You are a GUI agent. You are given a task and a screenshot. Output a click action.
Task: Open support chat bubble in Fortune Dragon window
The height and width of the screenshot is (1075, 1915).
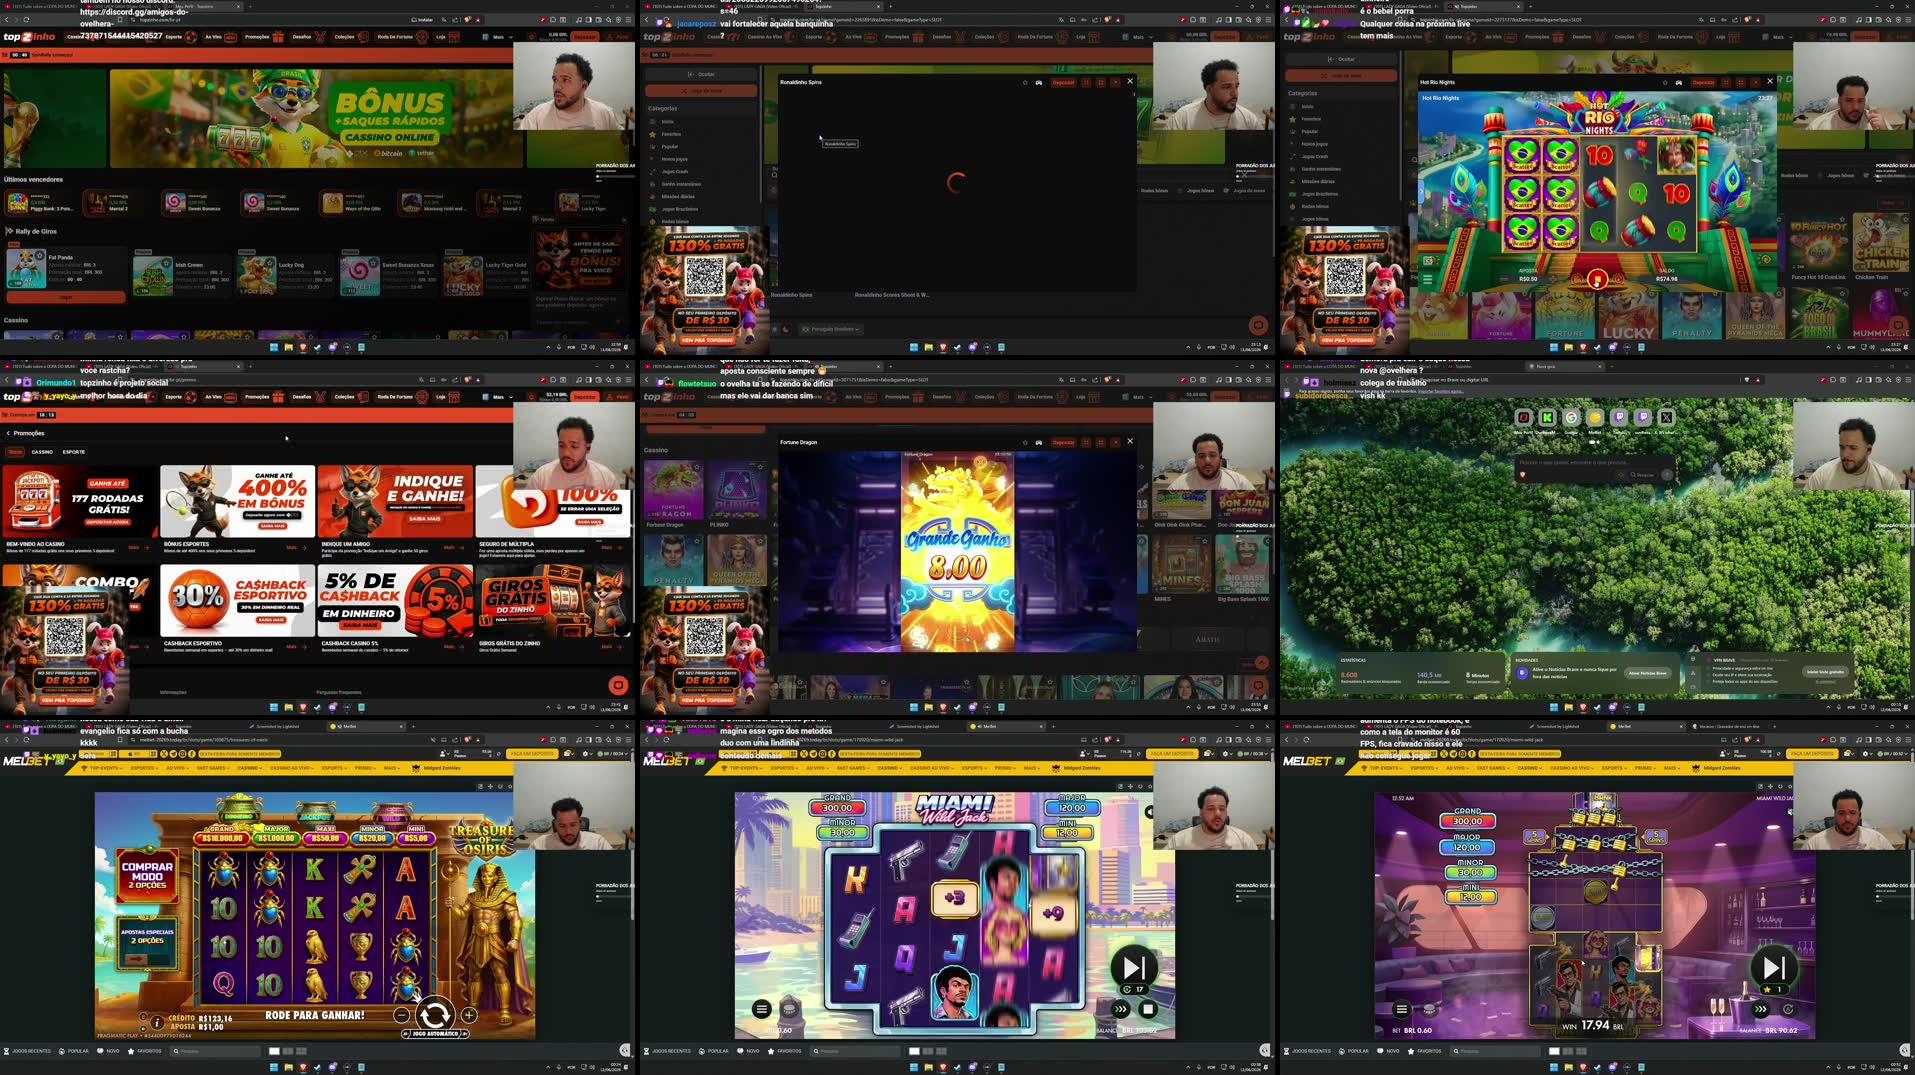point(1258,685)
